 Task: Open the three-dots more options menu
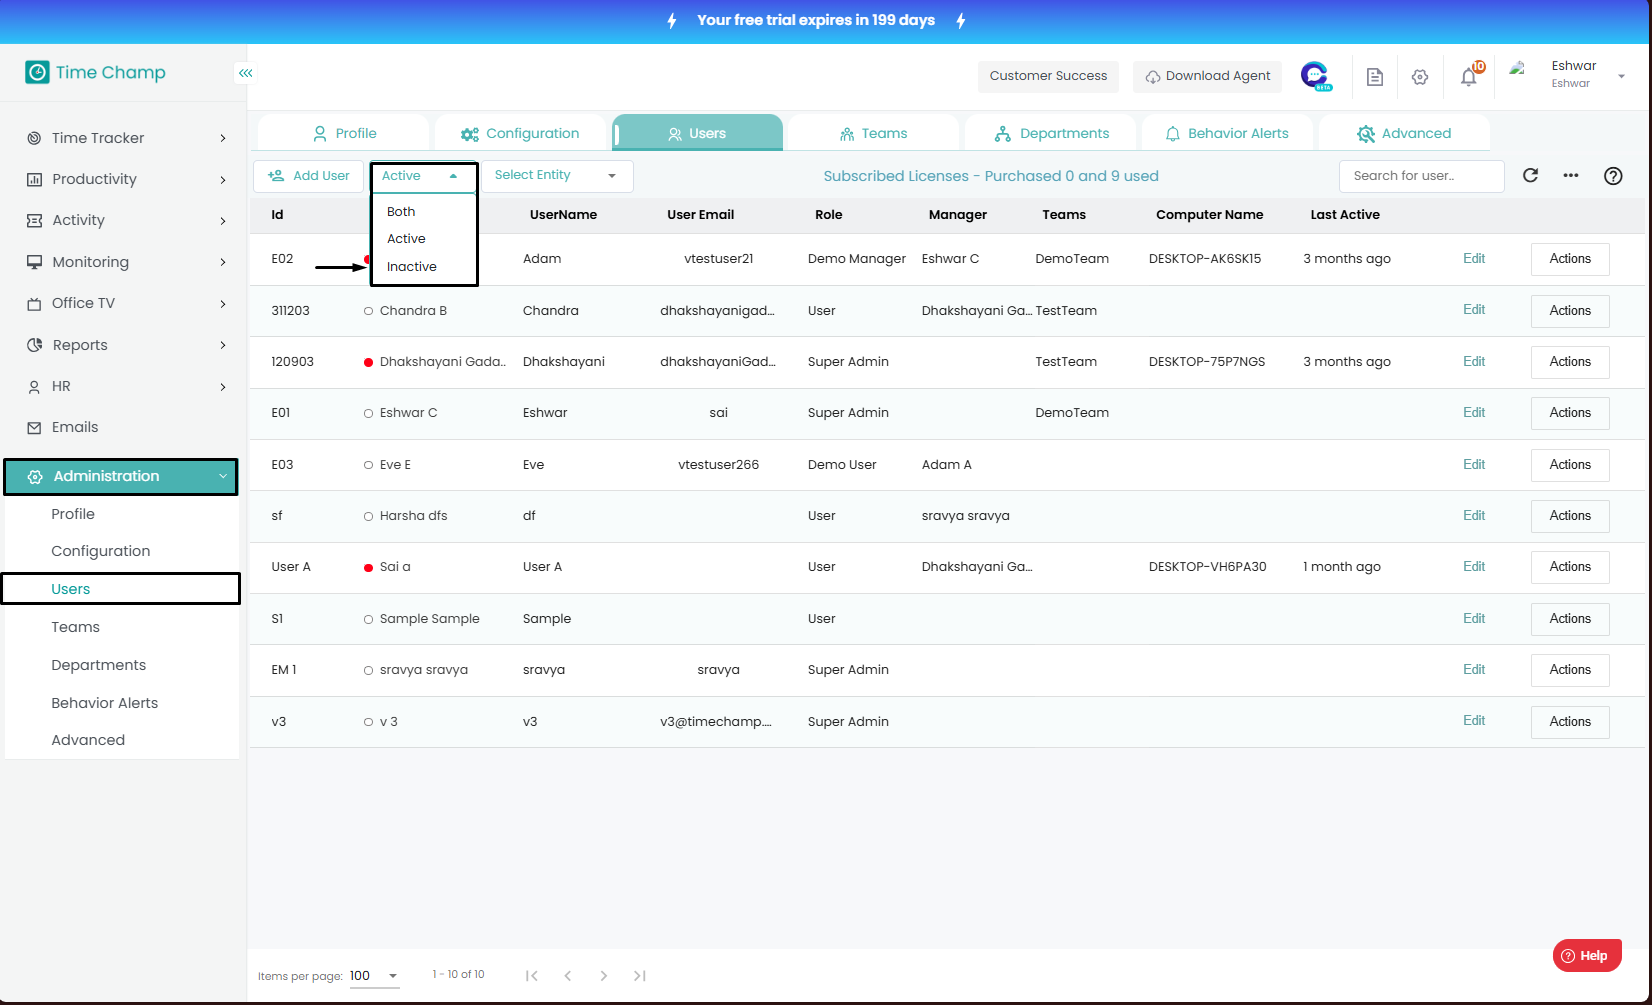pos(1571,176)
